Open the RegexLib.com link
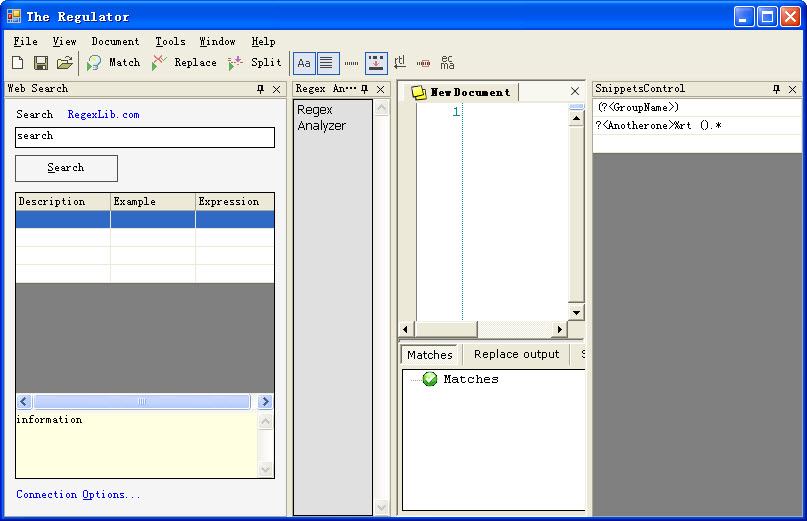This screenshot has height=521, width=807. coord(103,115)
